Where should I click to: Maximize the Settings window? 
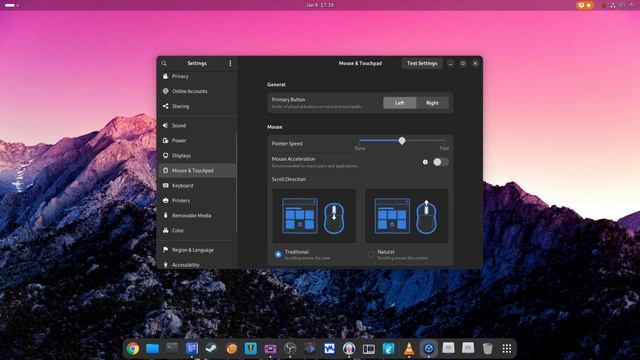[x=463, y=63]
